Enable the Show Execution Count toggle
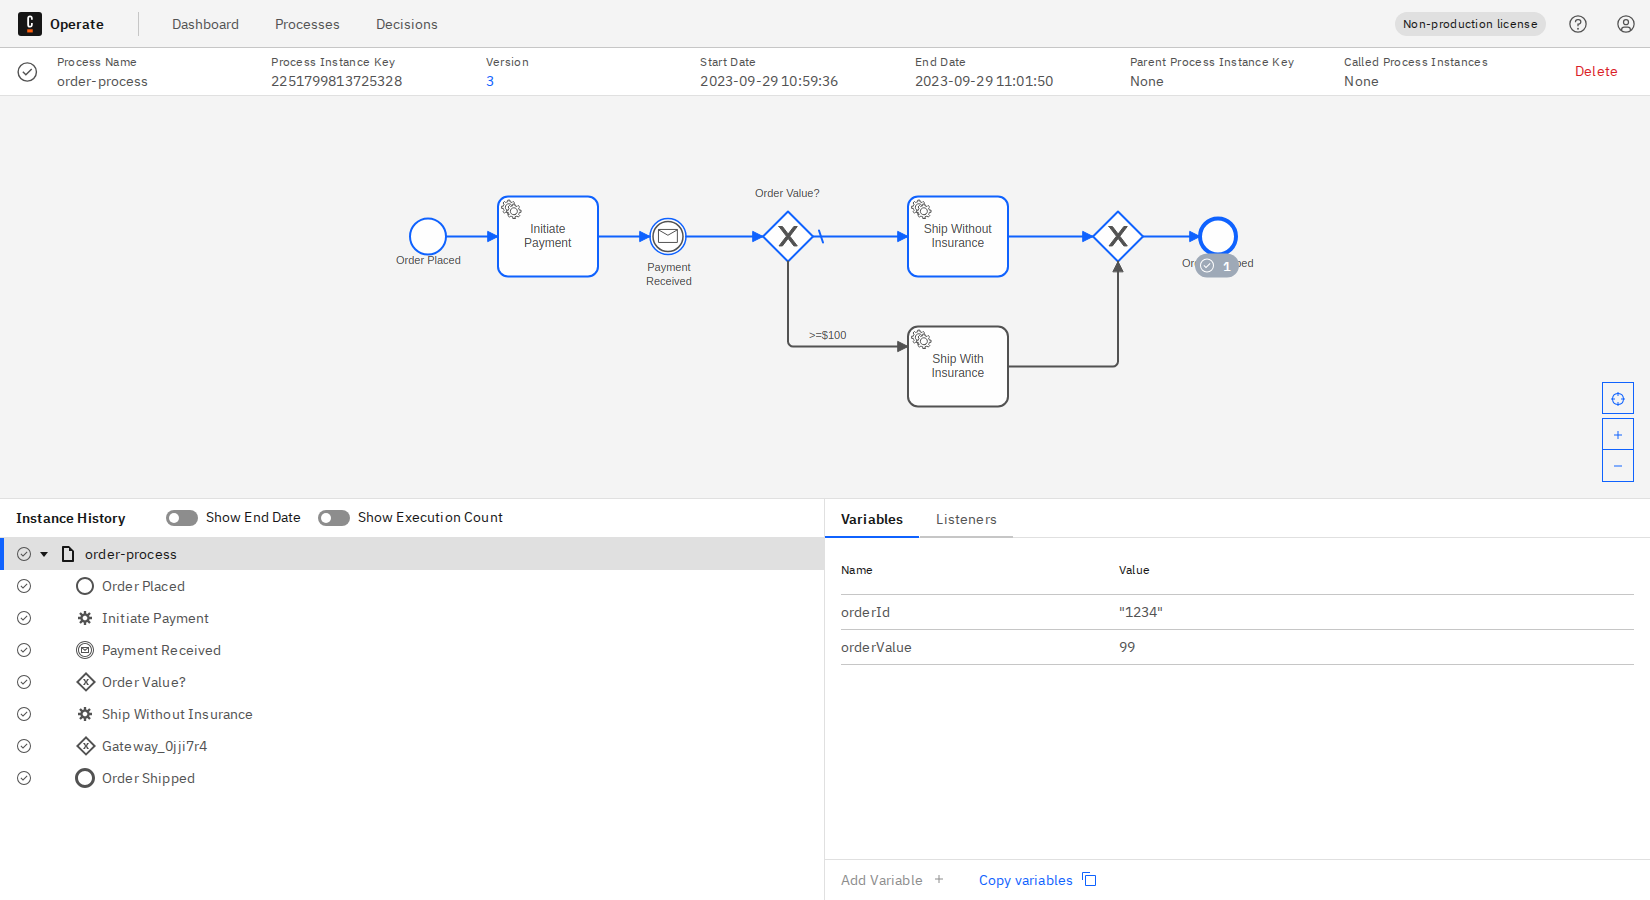The image size is (1650, 900). click(333, 517)
